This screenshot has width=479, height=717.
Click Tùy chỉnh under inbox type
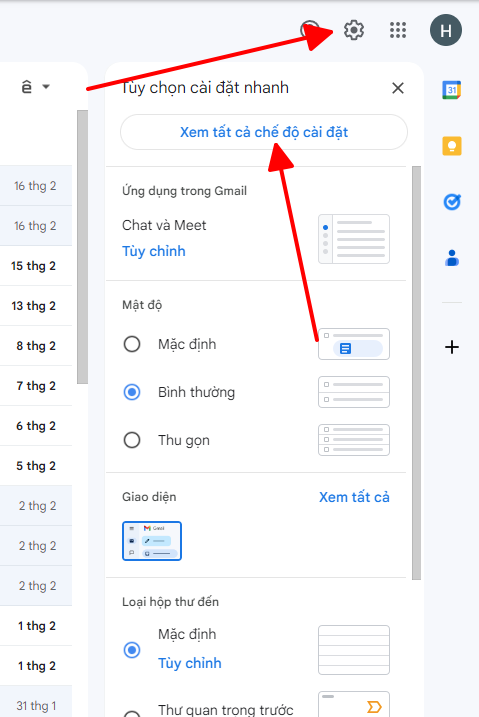click(190, 663)
